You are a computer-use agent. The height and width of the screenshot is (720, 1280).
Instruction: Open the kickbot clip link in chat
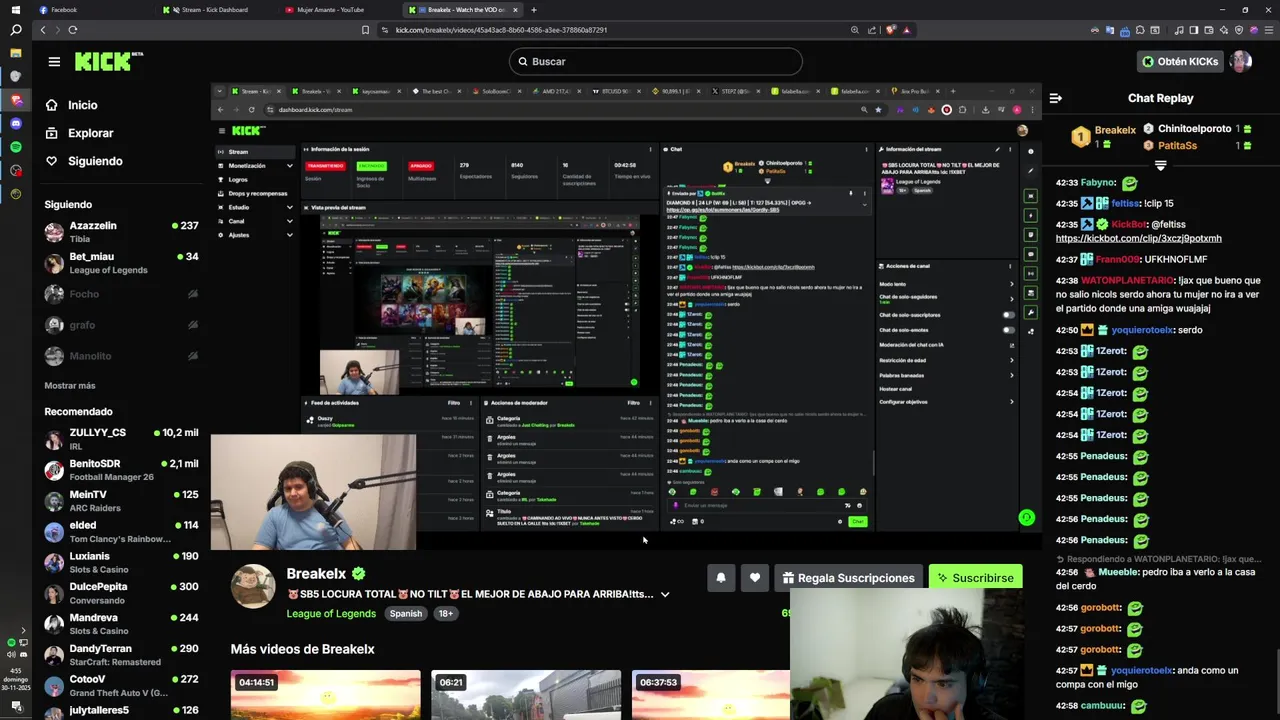pyautogui.click(x=1138, y=239)
